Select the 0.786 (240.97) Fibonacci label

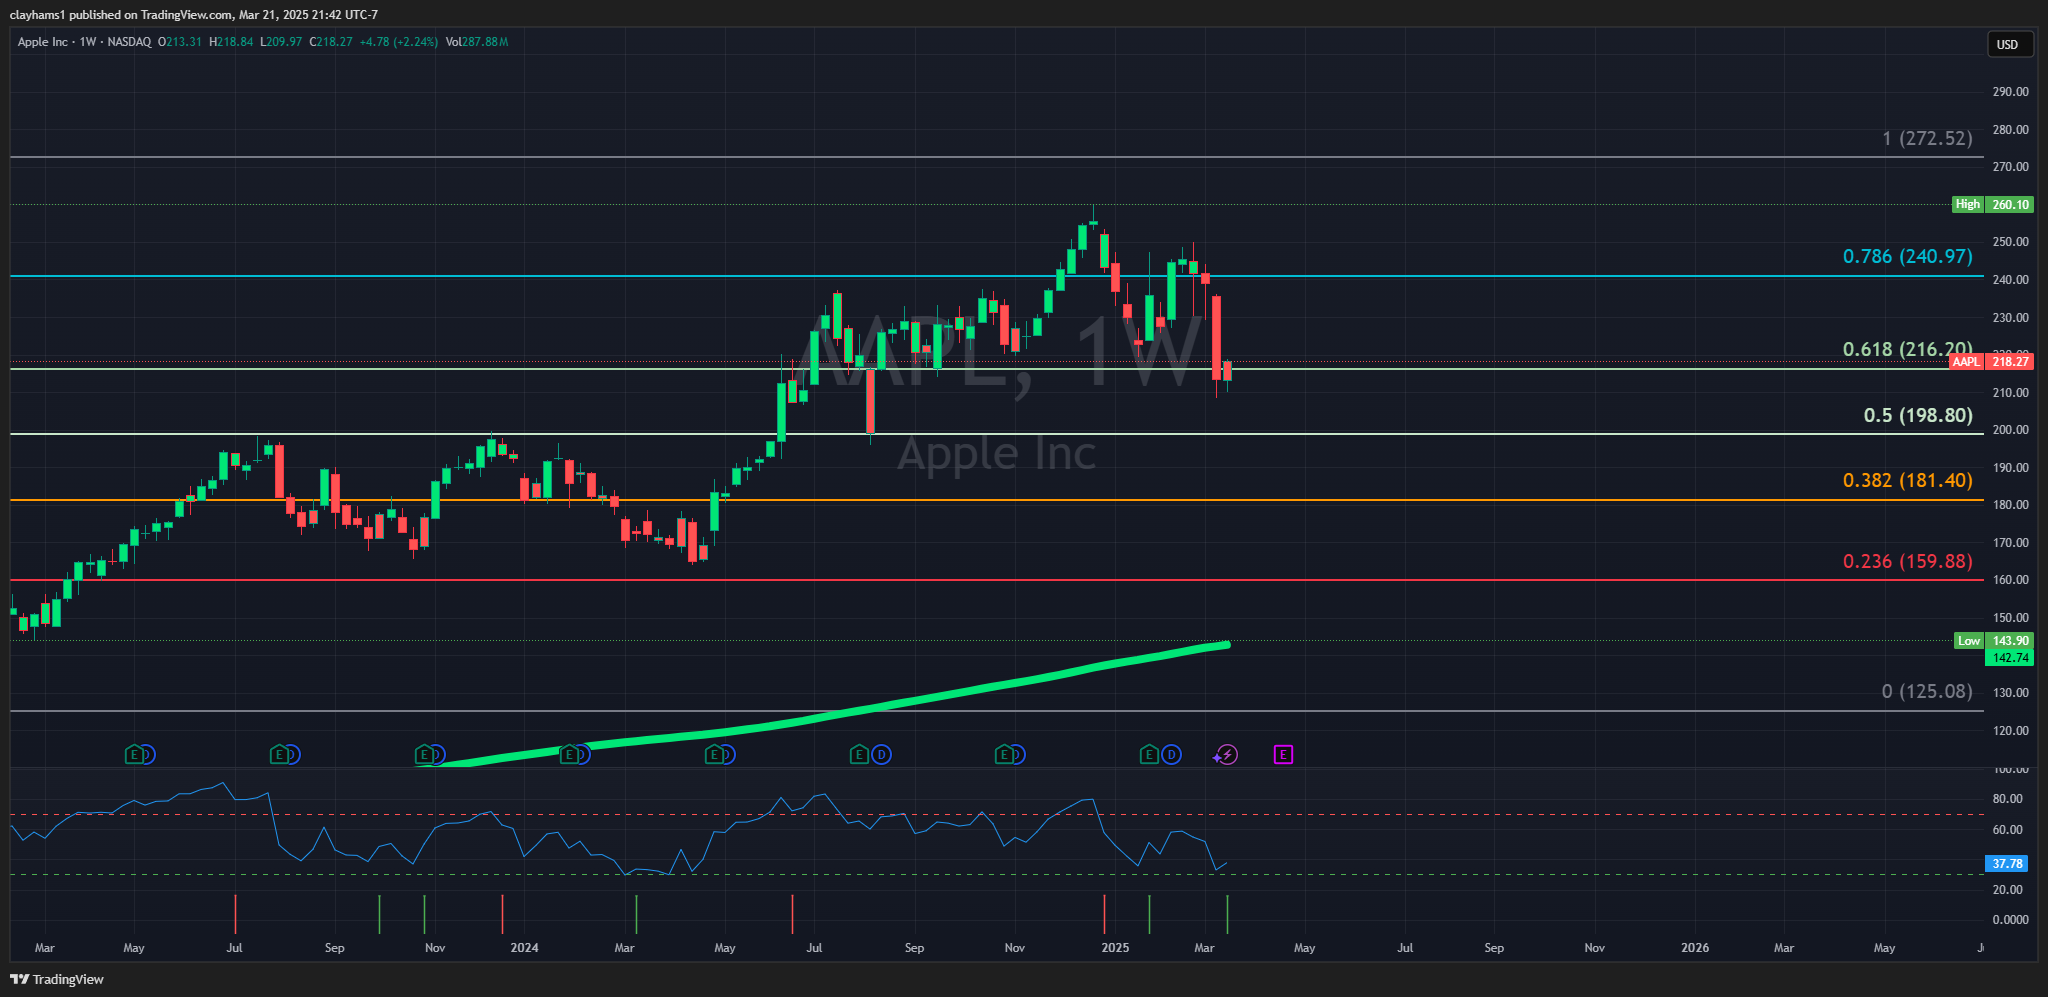(x=1908, y=257)
